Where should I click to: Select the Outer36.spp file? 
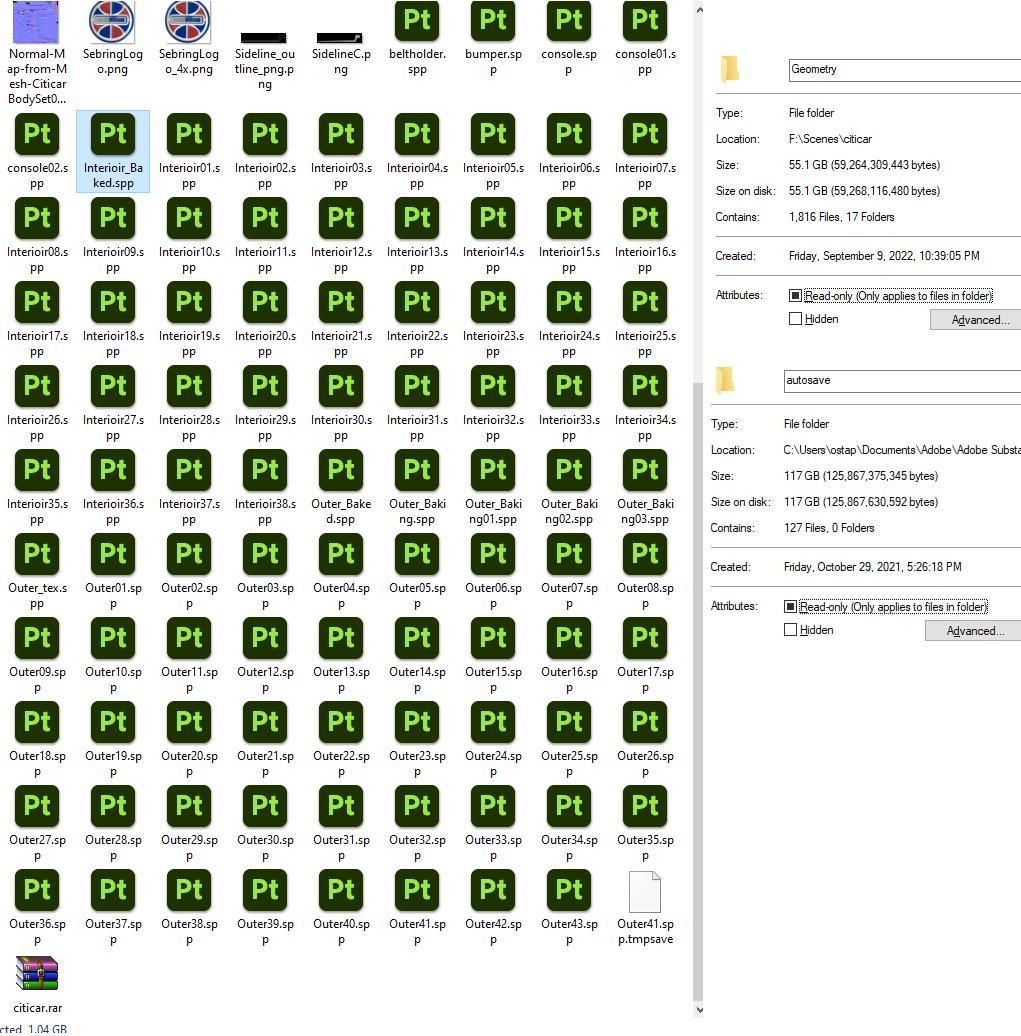coord(37,906)
